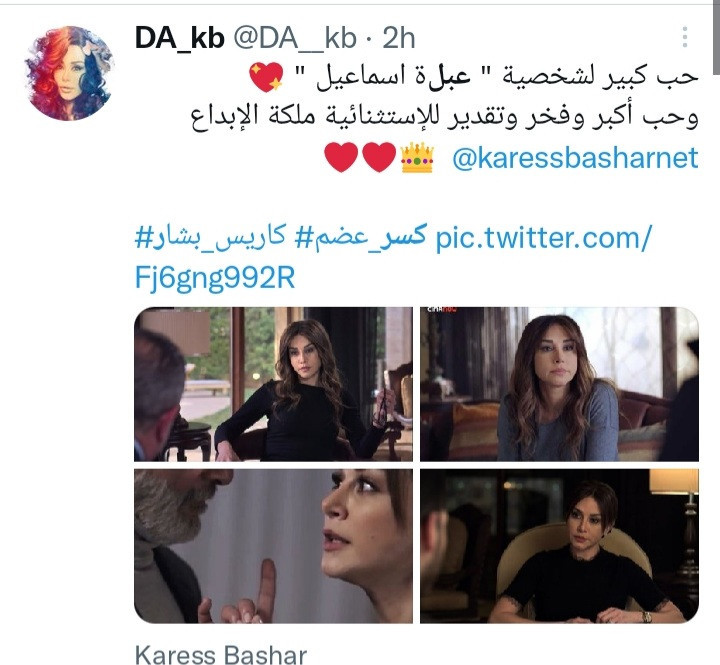The height and width of the screenshot is (665, 720).
Task: Open the 2h tweet timestamp
Action: [399, 38]
